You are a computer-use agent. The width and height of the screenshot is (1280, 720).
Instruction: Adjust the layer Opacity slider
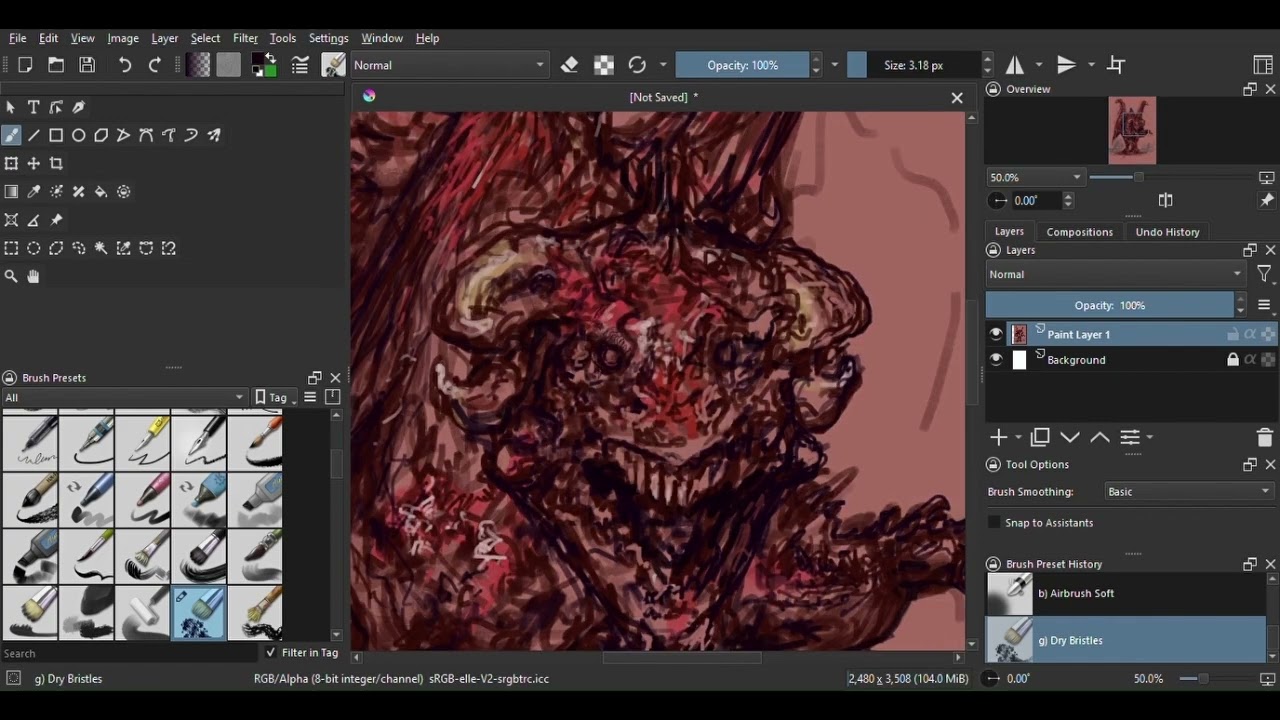1110,305
